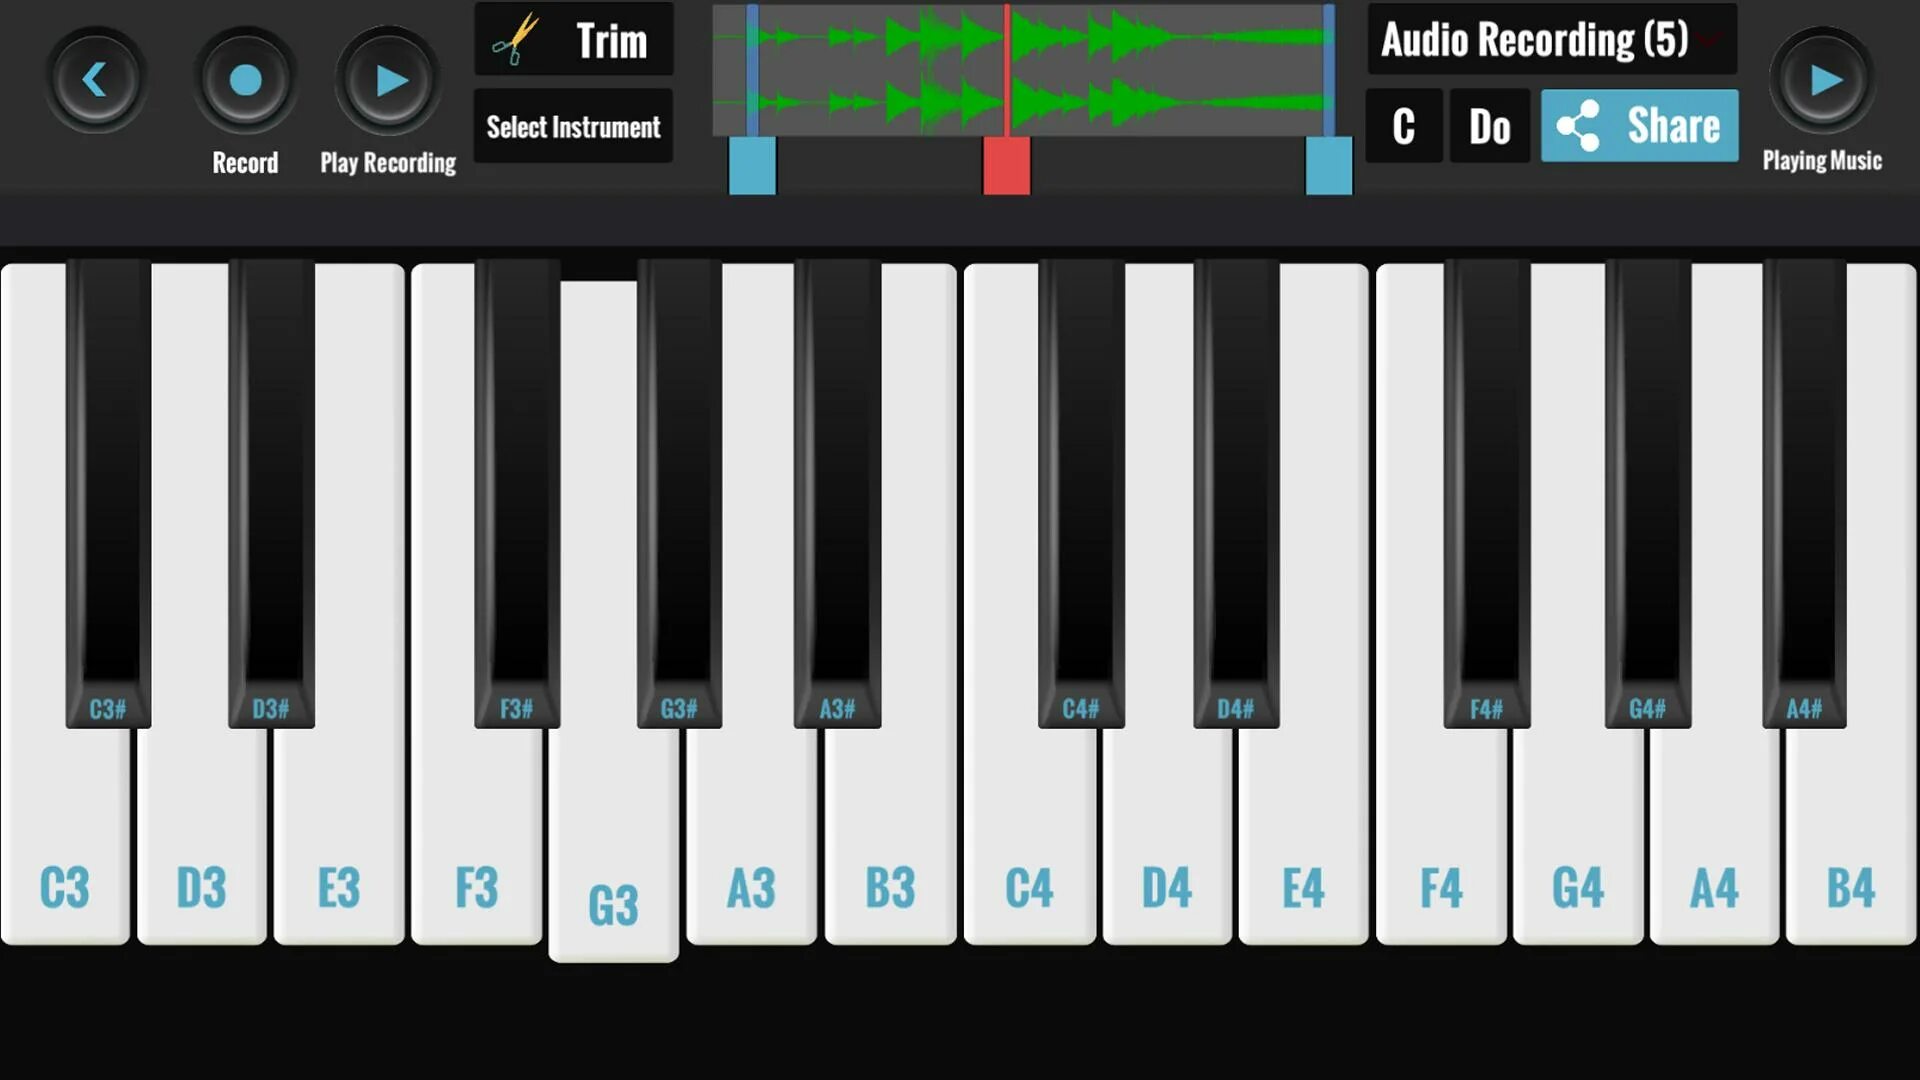Toggle the Record mode button

tap(243, 79)
